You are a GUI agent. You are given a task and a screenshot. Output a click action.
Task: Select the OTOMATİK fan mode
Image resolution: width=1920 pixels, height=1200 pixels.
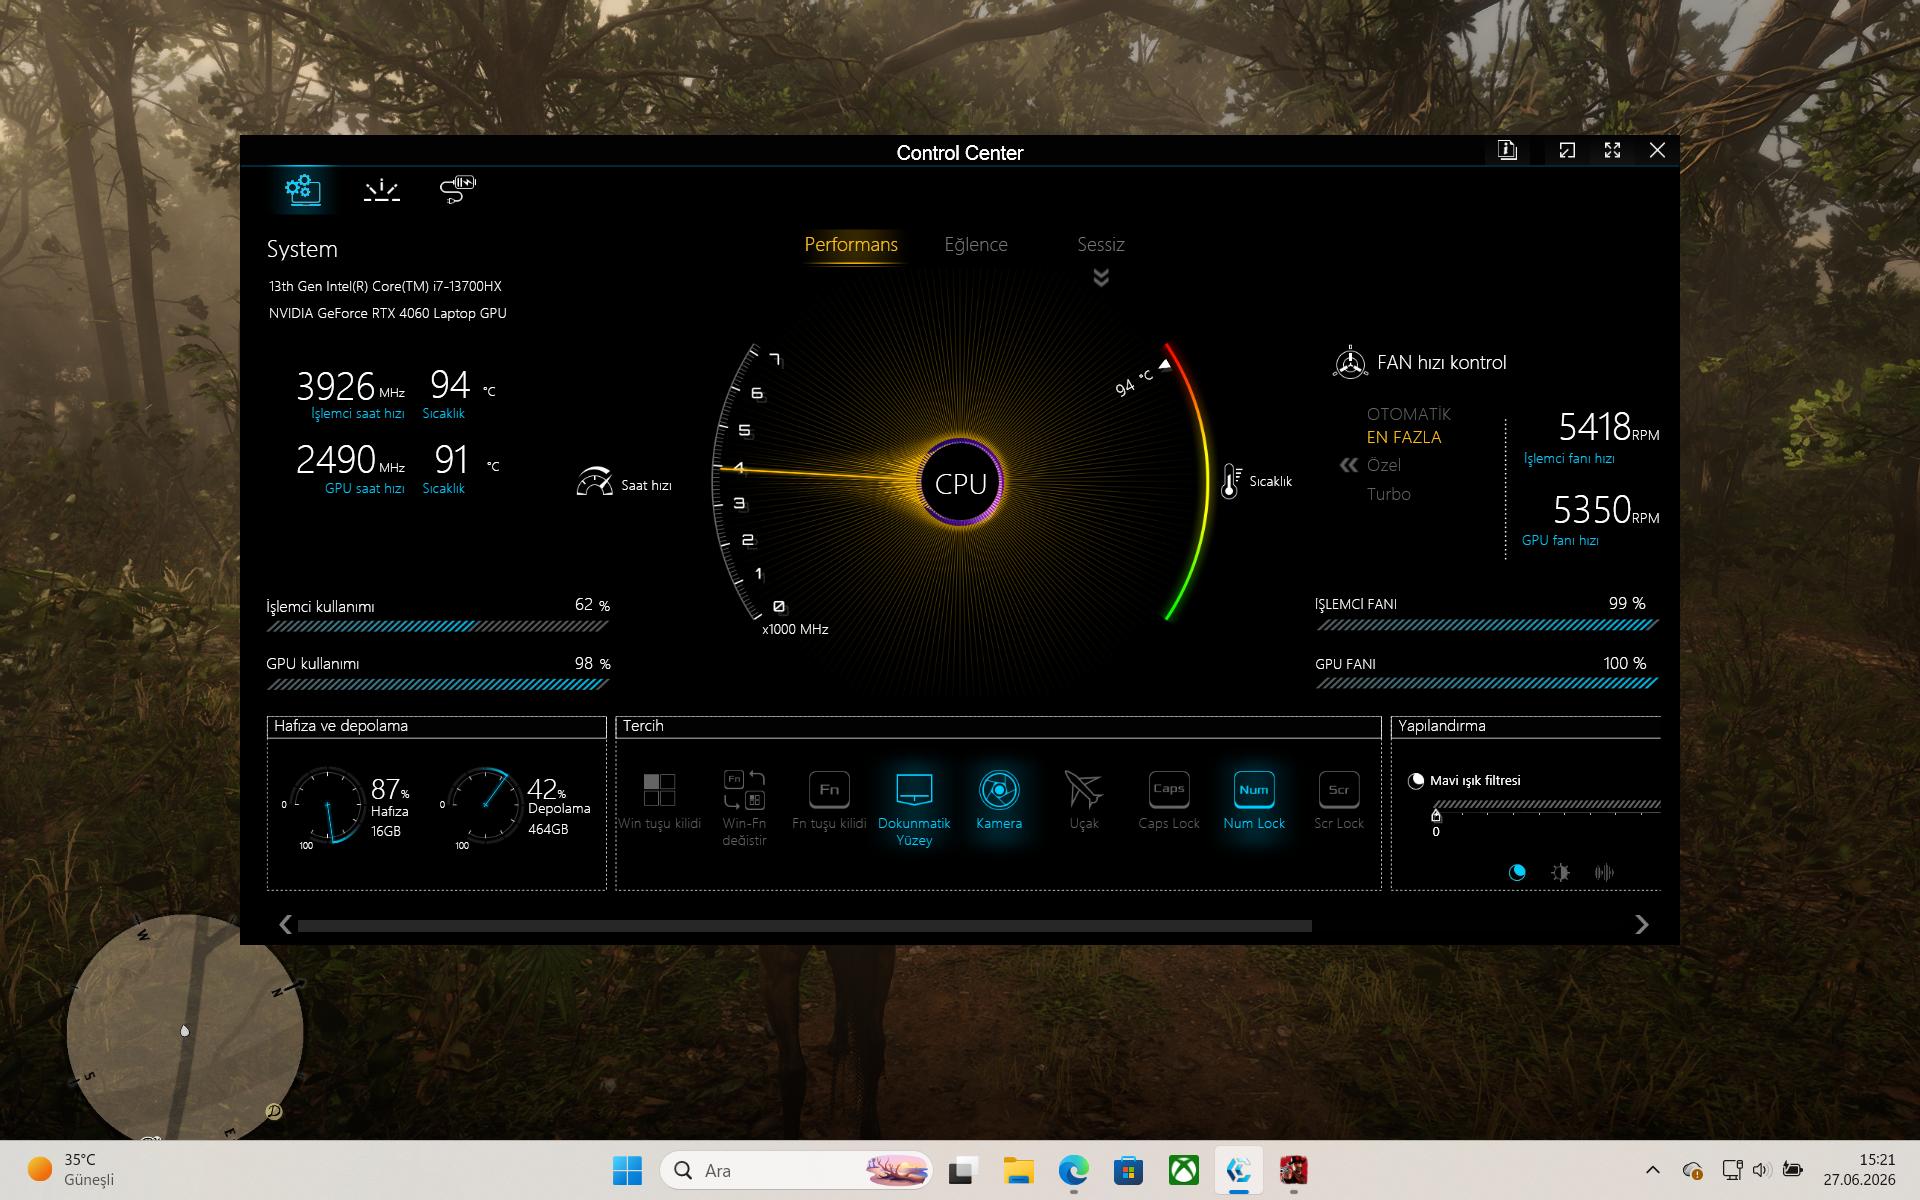[1408, 414]
